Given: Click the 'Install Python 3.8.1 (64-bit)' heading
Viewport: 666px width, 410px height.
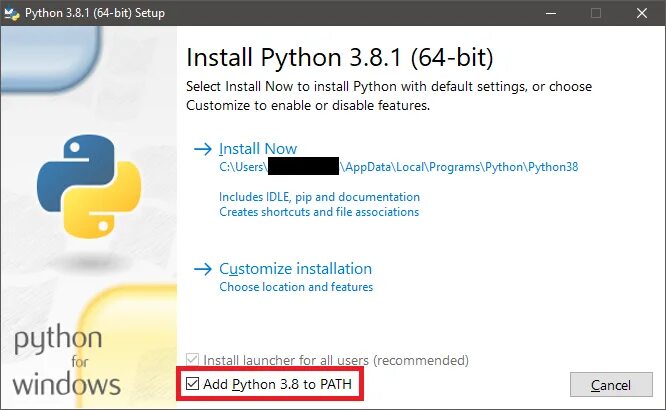Looking at the screenshot, I should click(x=340, y=57).
